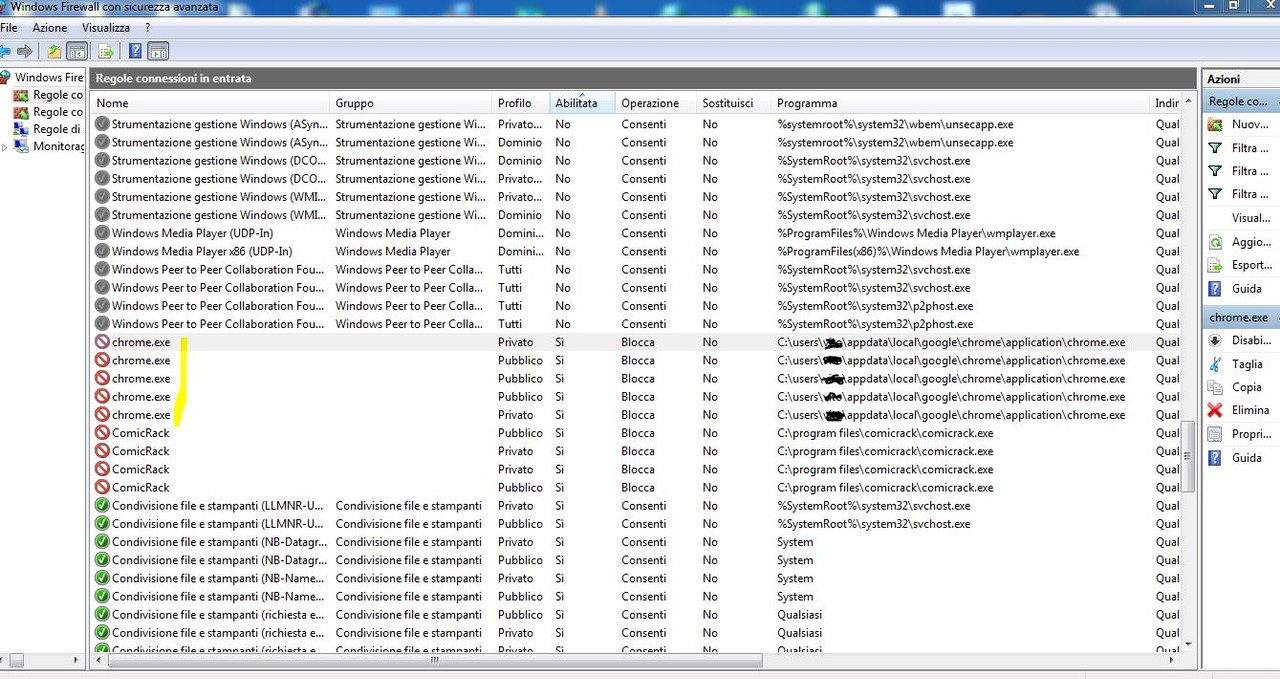
Task: Select the NB-Name Pubblico Condivisione file e stampanti rule
Action: coord(219,596)
